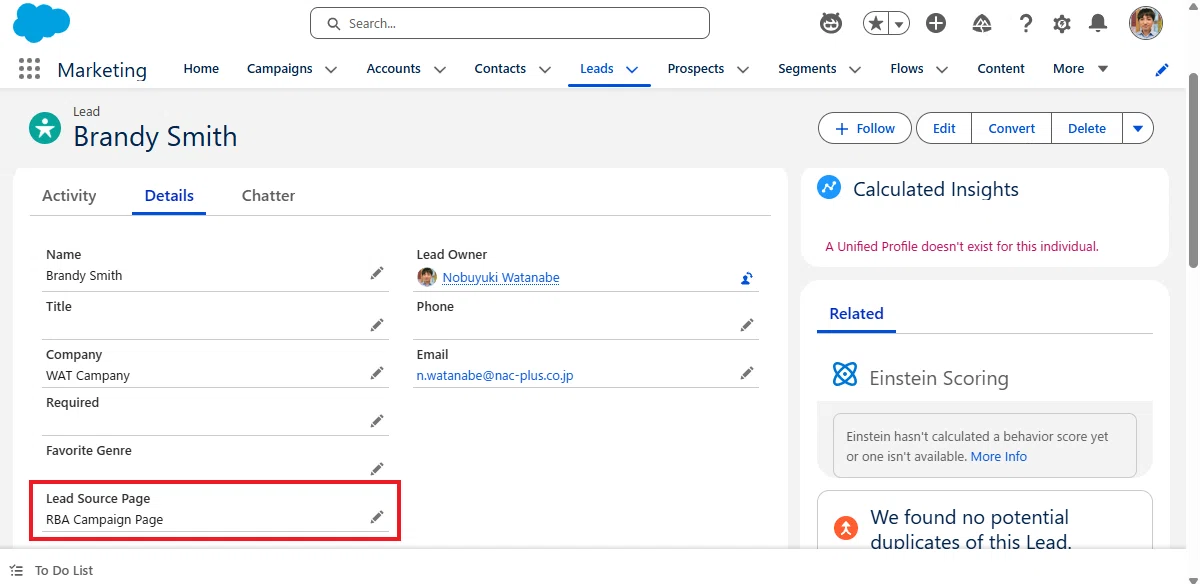Open the Help question mark icon
This screenshot has height=584, width=1200.
pyautogui.click(x=1025, y=23)
